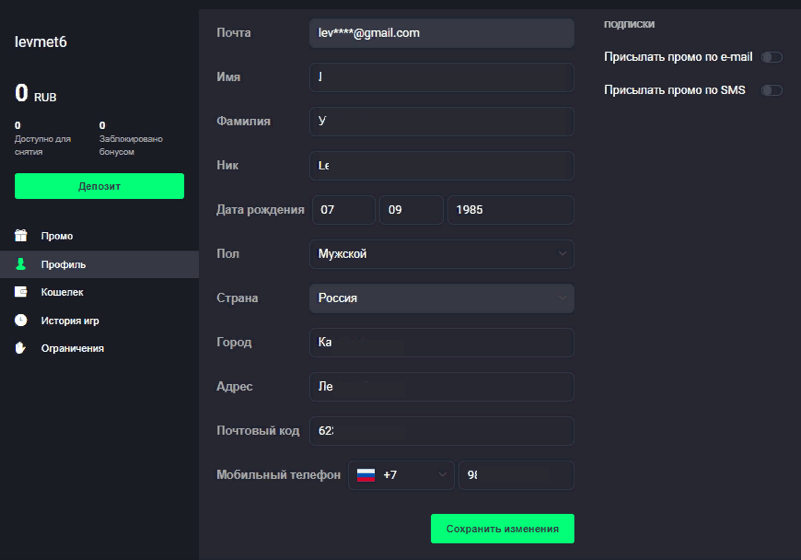Enable the Присылать промо по e-mail toggle
The height and width of the screenshot is (560, 801).
tap(771, 58)
